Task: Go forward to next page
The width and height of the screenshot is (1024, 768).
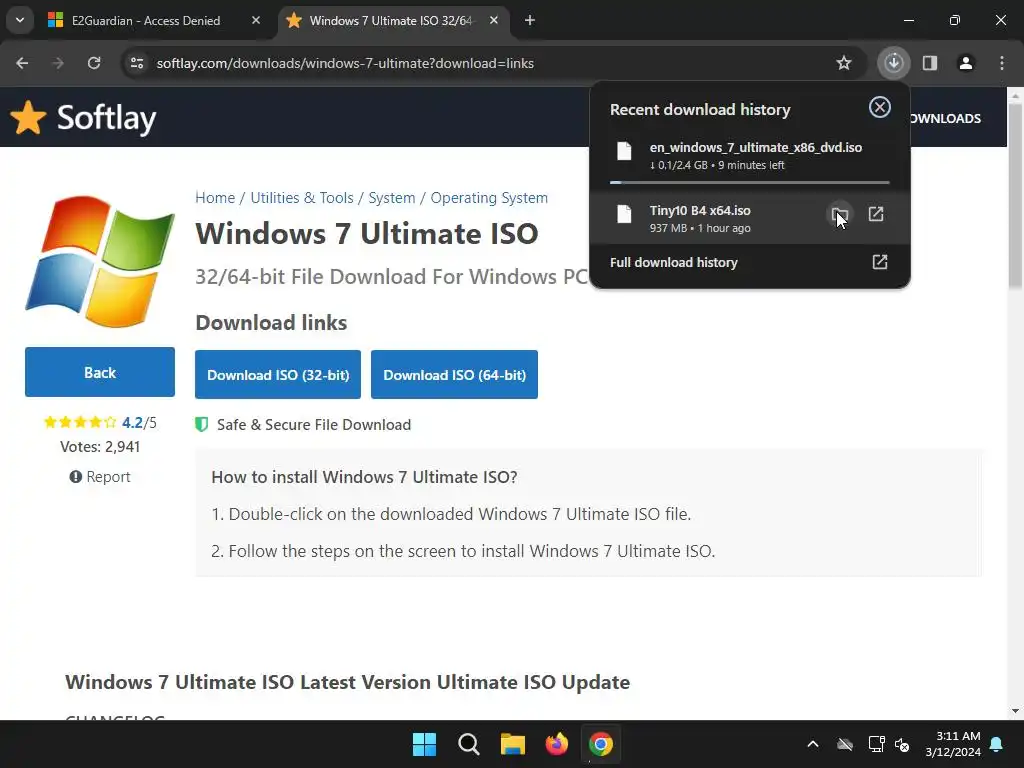Action: [58, 63]
